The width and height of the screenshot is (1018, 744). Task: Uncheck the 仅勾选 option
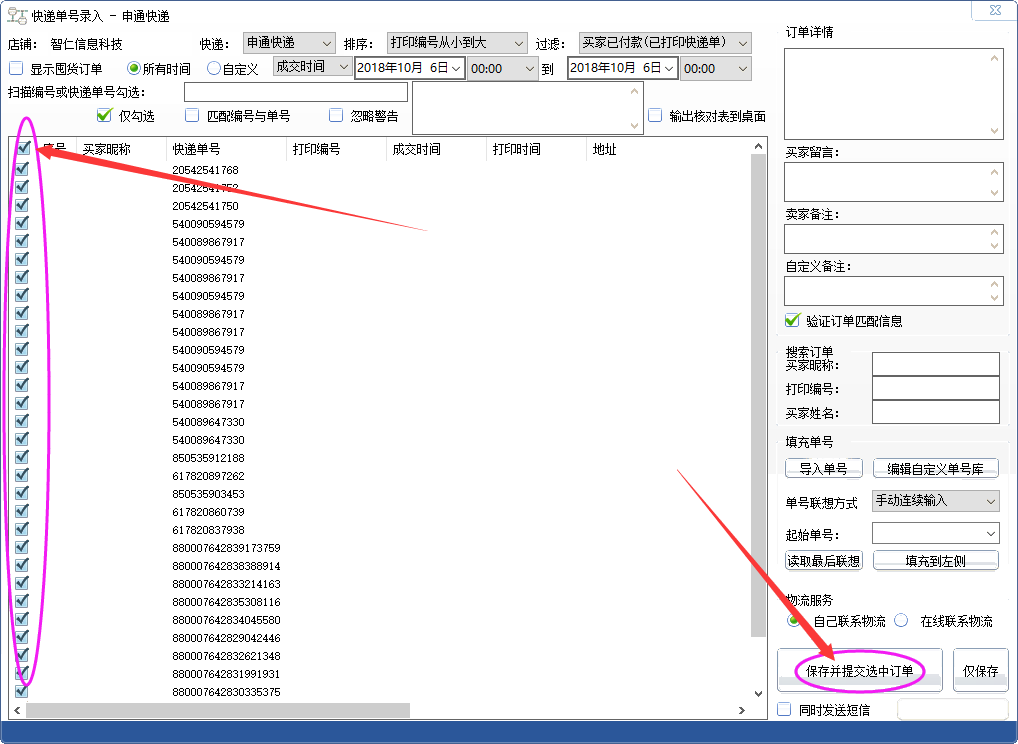click(104, 115)
